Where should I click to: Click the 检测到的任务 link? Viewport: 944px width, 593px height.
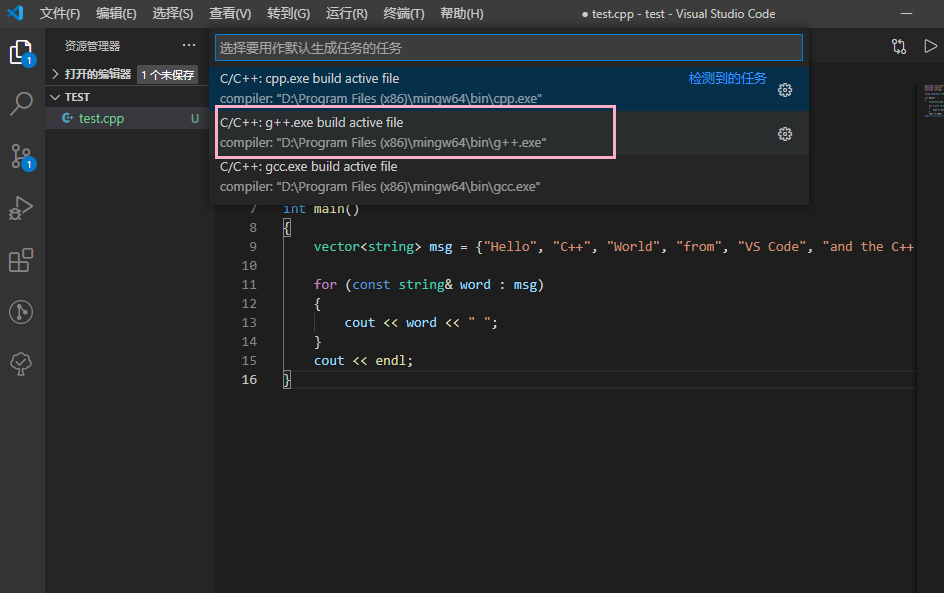(x=727, y=78)
